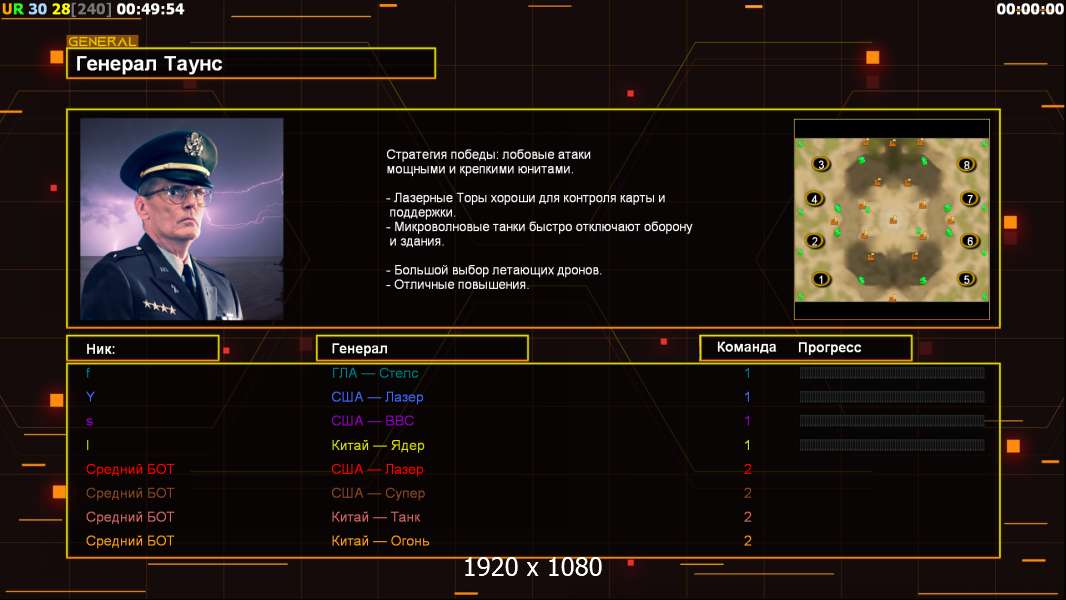Click the loading progress bar for player s
Viewport: 1066px width, 600px height.
click(x=892, y=421)
